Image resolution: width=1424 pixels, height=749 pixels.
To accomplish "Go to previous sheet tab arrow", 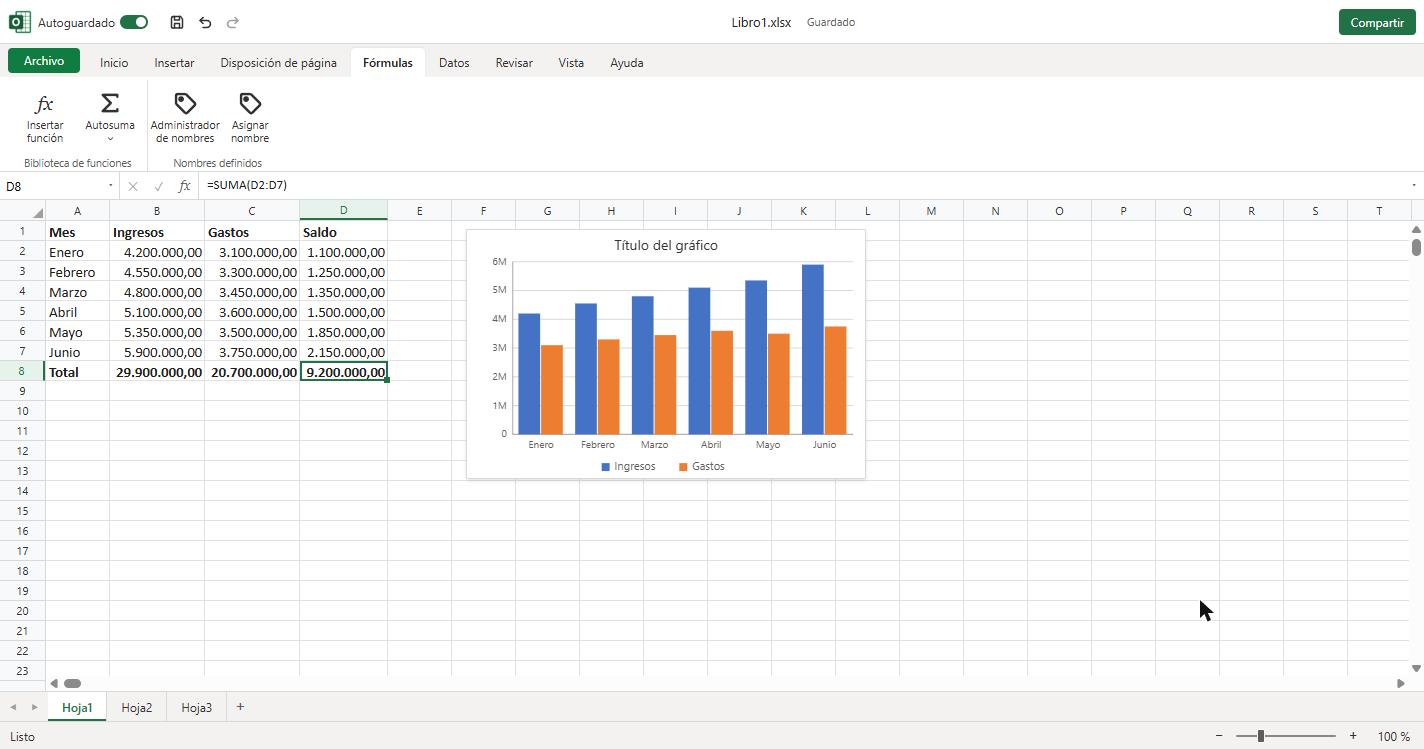I will [x=13, y=707].
